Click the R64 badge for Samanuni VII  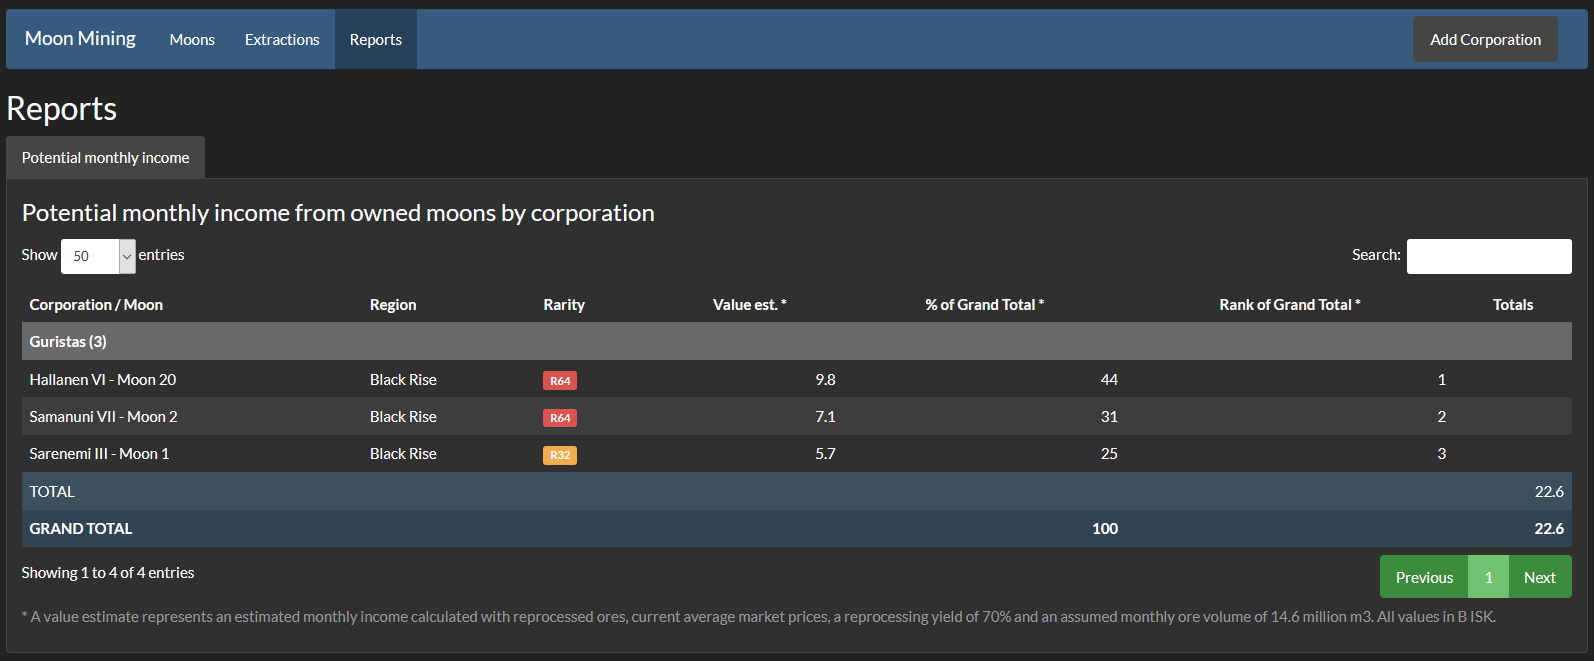pyautogui.click(x=559, y=418)
